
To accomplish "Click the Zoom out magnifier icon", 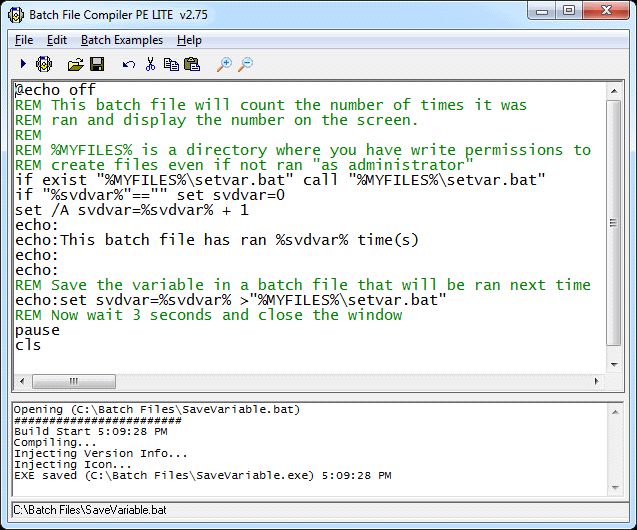I will pyautogui.click(x=246, y=64).
